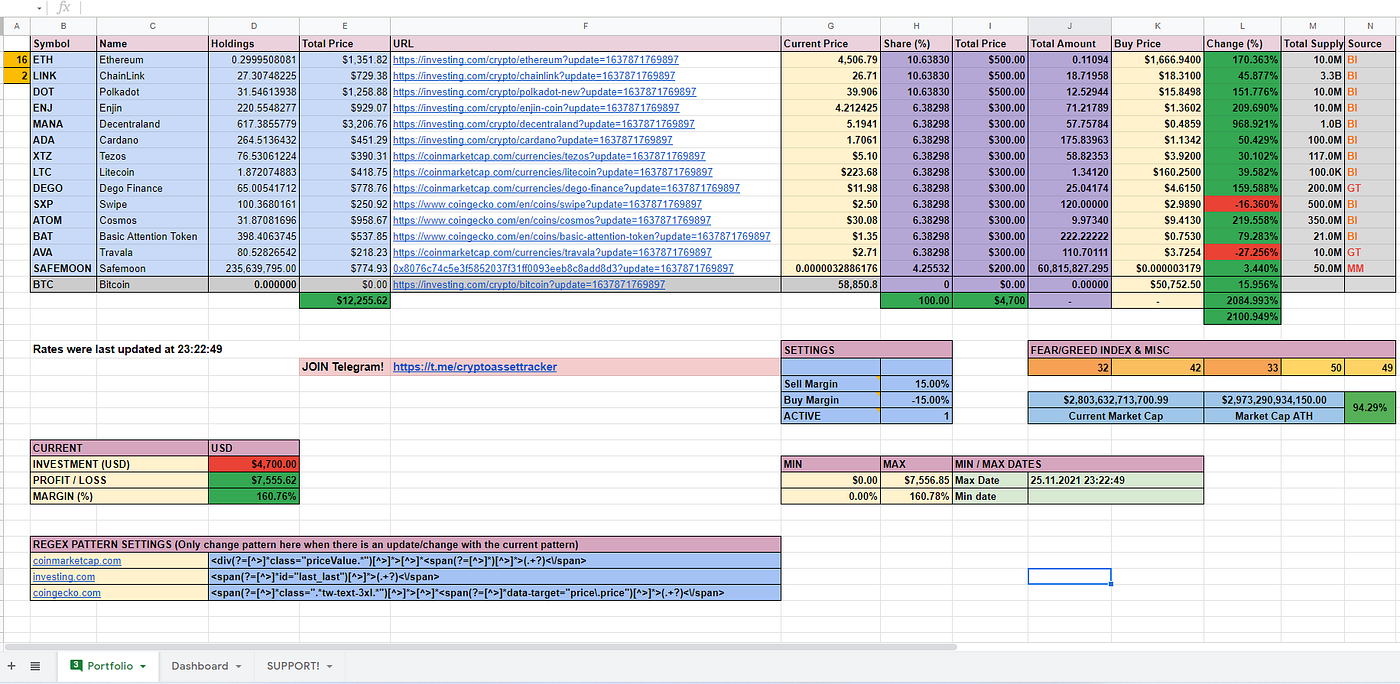Add a new sheet with plus icon
The width and height of the screenshot is (1400, 684).
pos(12,666)
